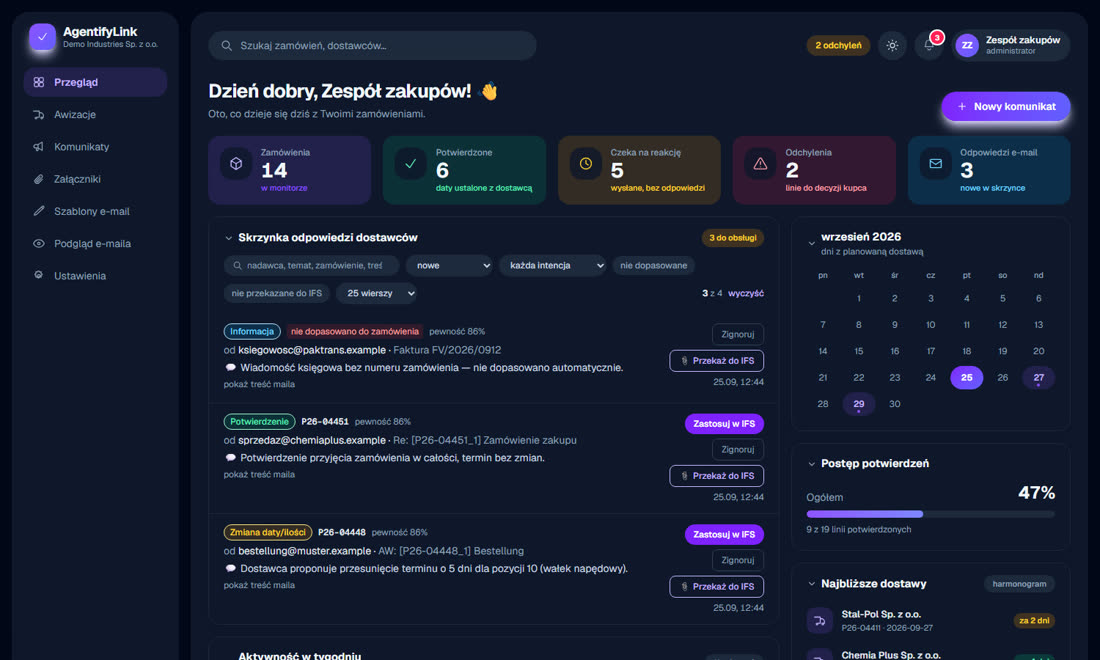This screenshot has height=660, width=1100.
Task: Select day 29 in calendar
Action: (x=859, y=404)
